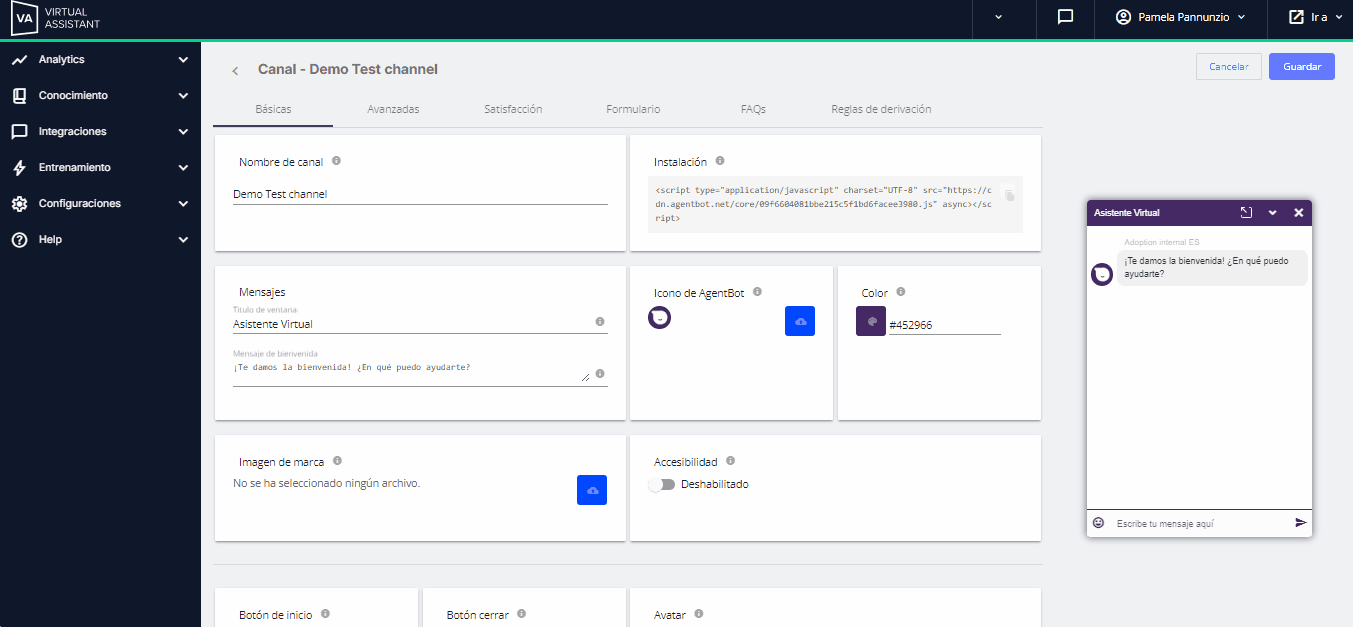Click the Título de ventana input

(411, 324)
